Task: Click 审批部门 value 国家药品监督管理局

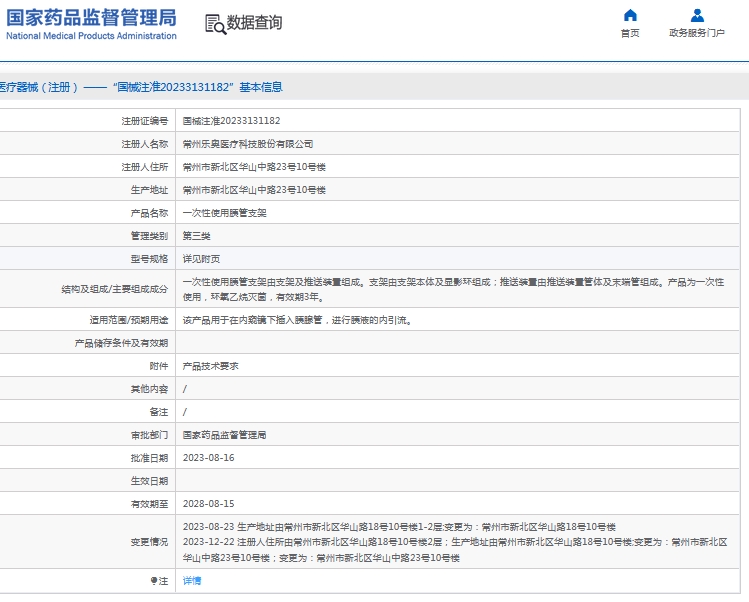Action: (225, 435)
